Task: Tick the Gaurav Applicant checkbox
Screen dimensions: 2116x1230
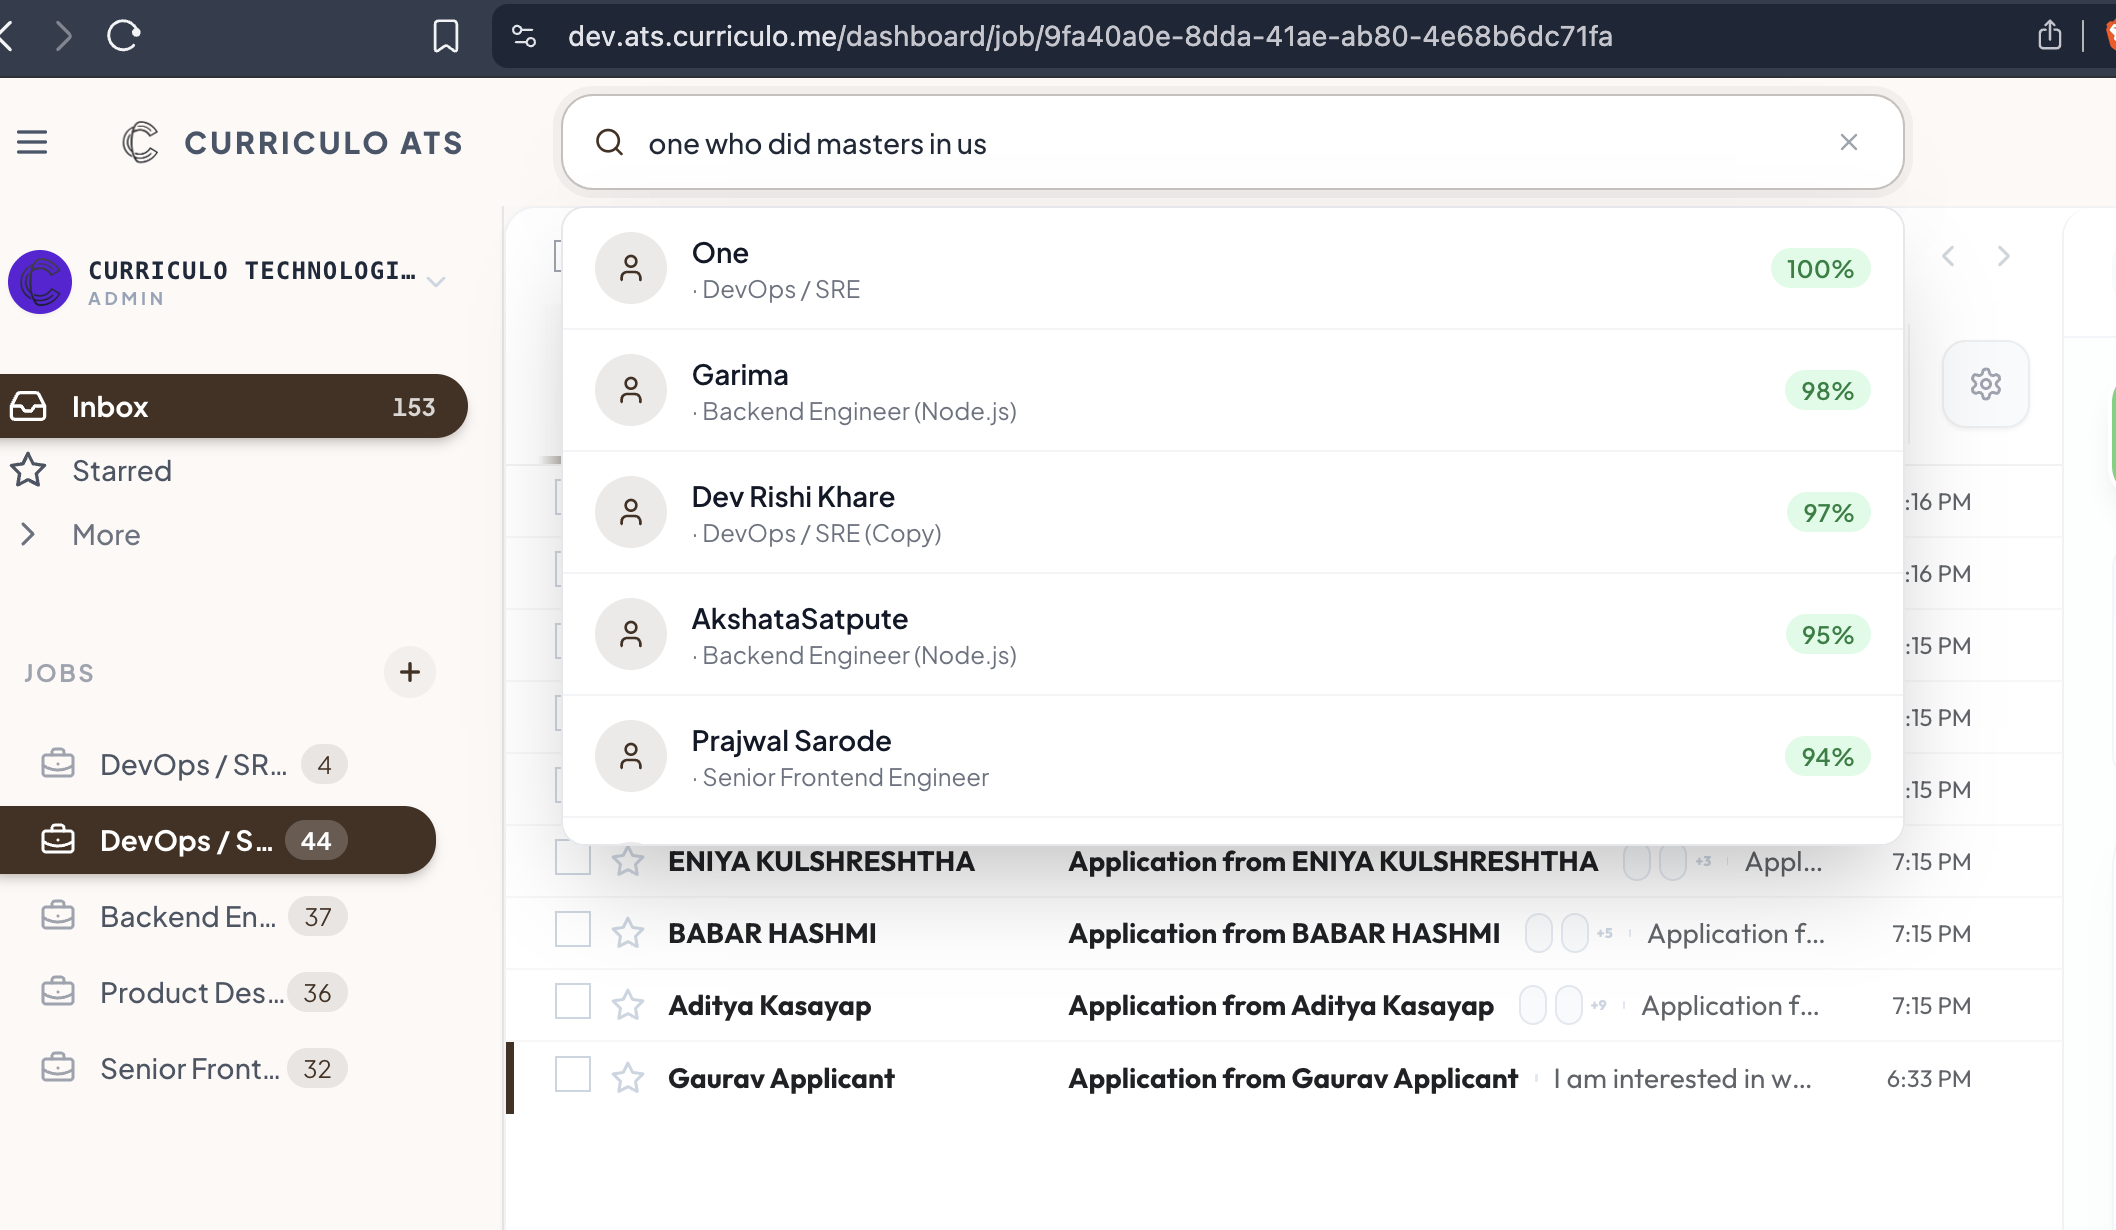Action: (x=573, y=1075)
